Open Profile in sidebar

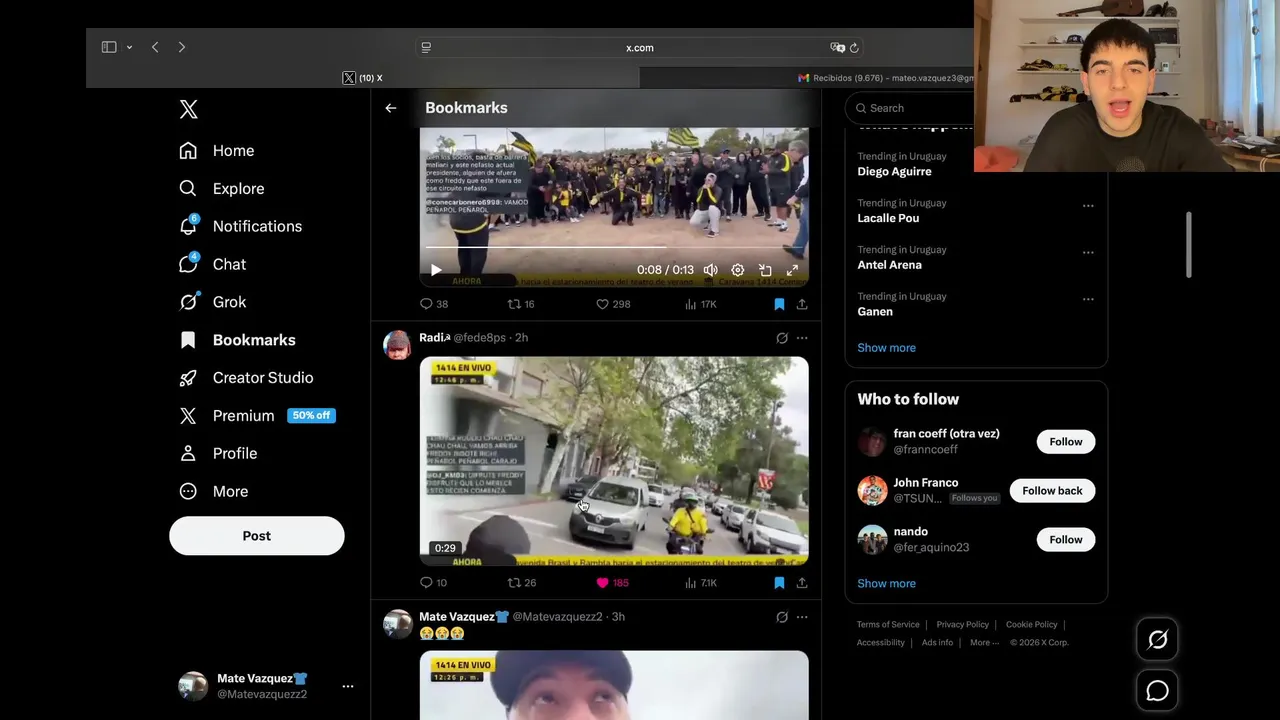[x=218, y=454]
